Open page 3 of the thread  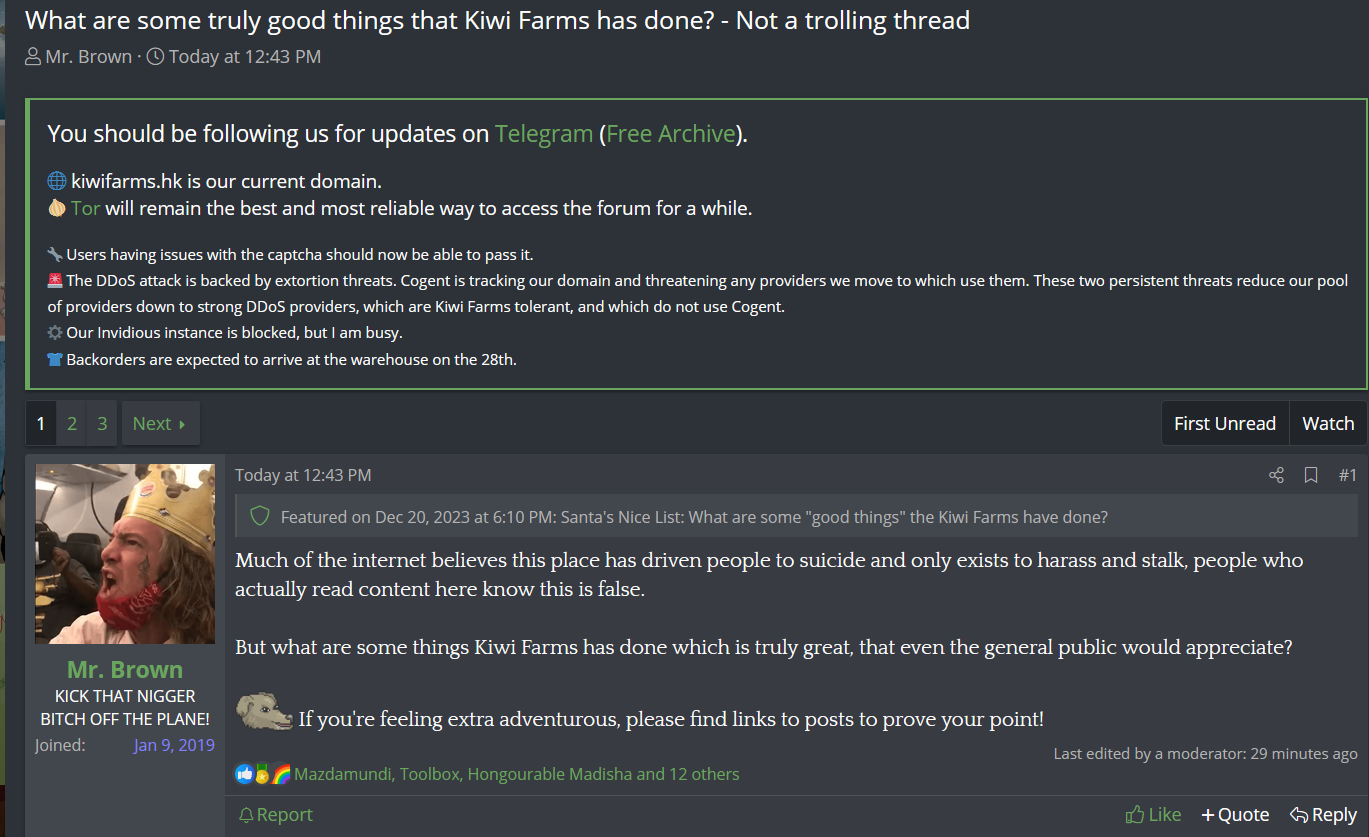tap(102, 423)
